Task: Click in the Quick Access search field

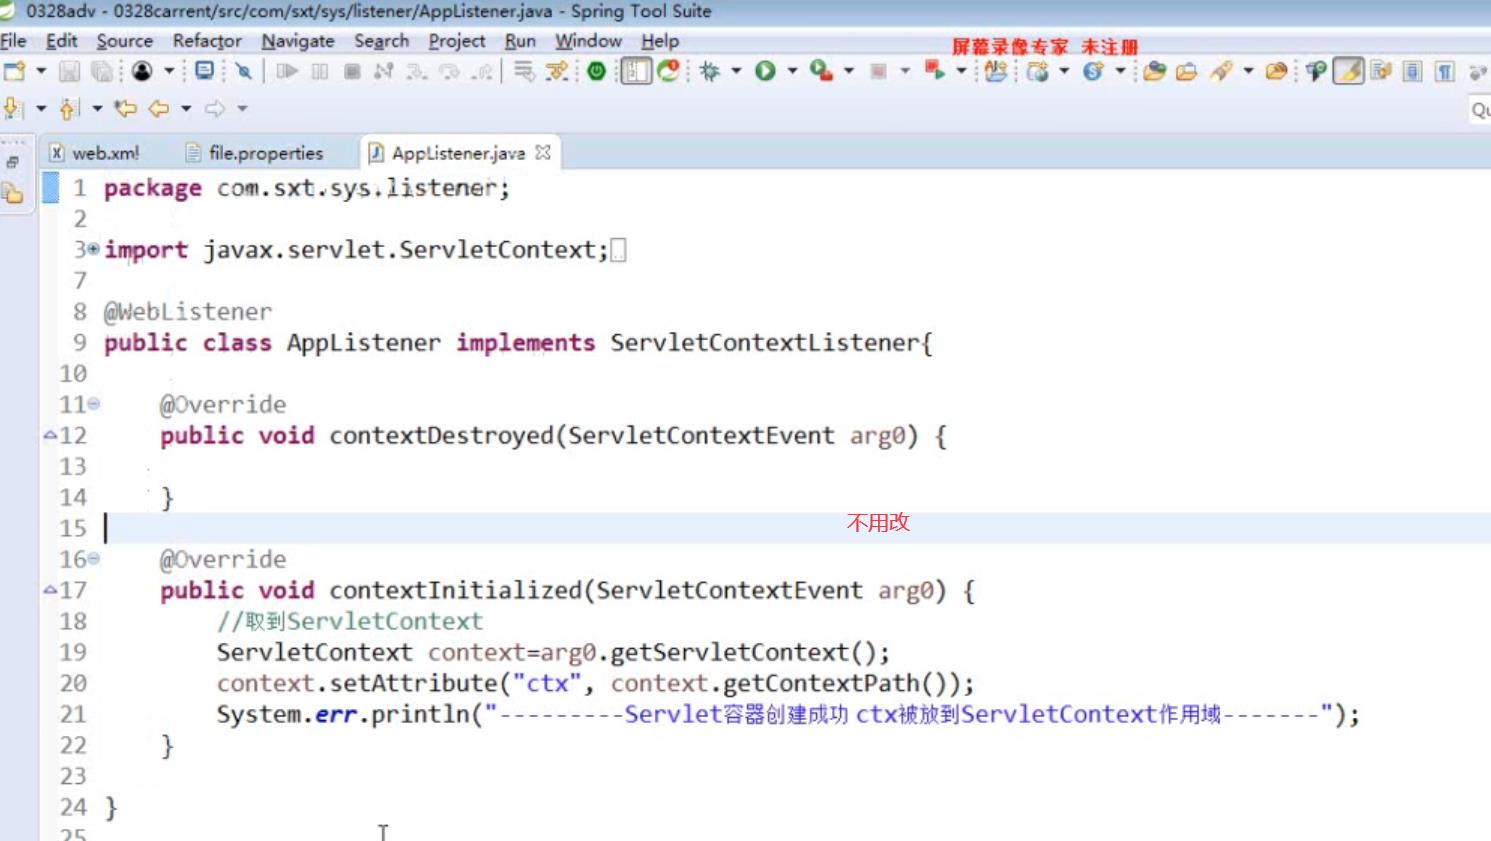Action: [x=1479, y=110]
